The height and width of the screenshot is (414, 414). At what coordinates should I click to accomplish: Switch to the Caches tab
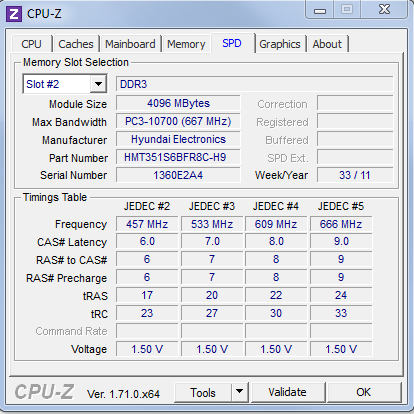click(x=76, y=44)
